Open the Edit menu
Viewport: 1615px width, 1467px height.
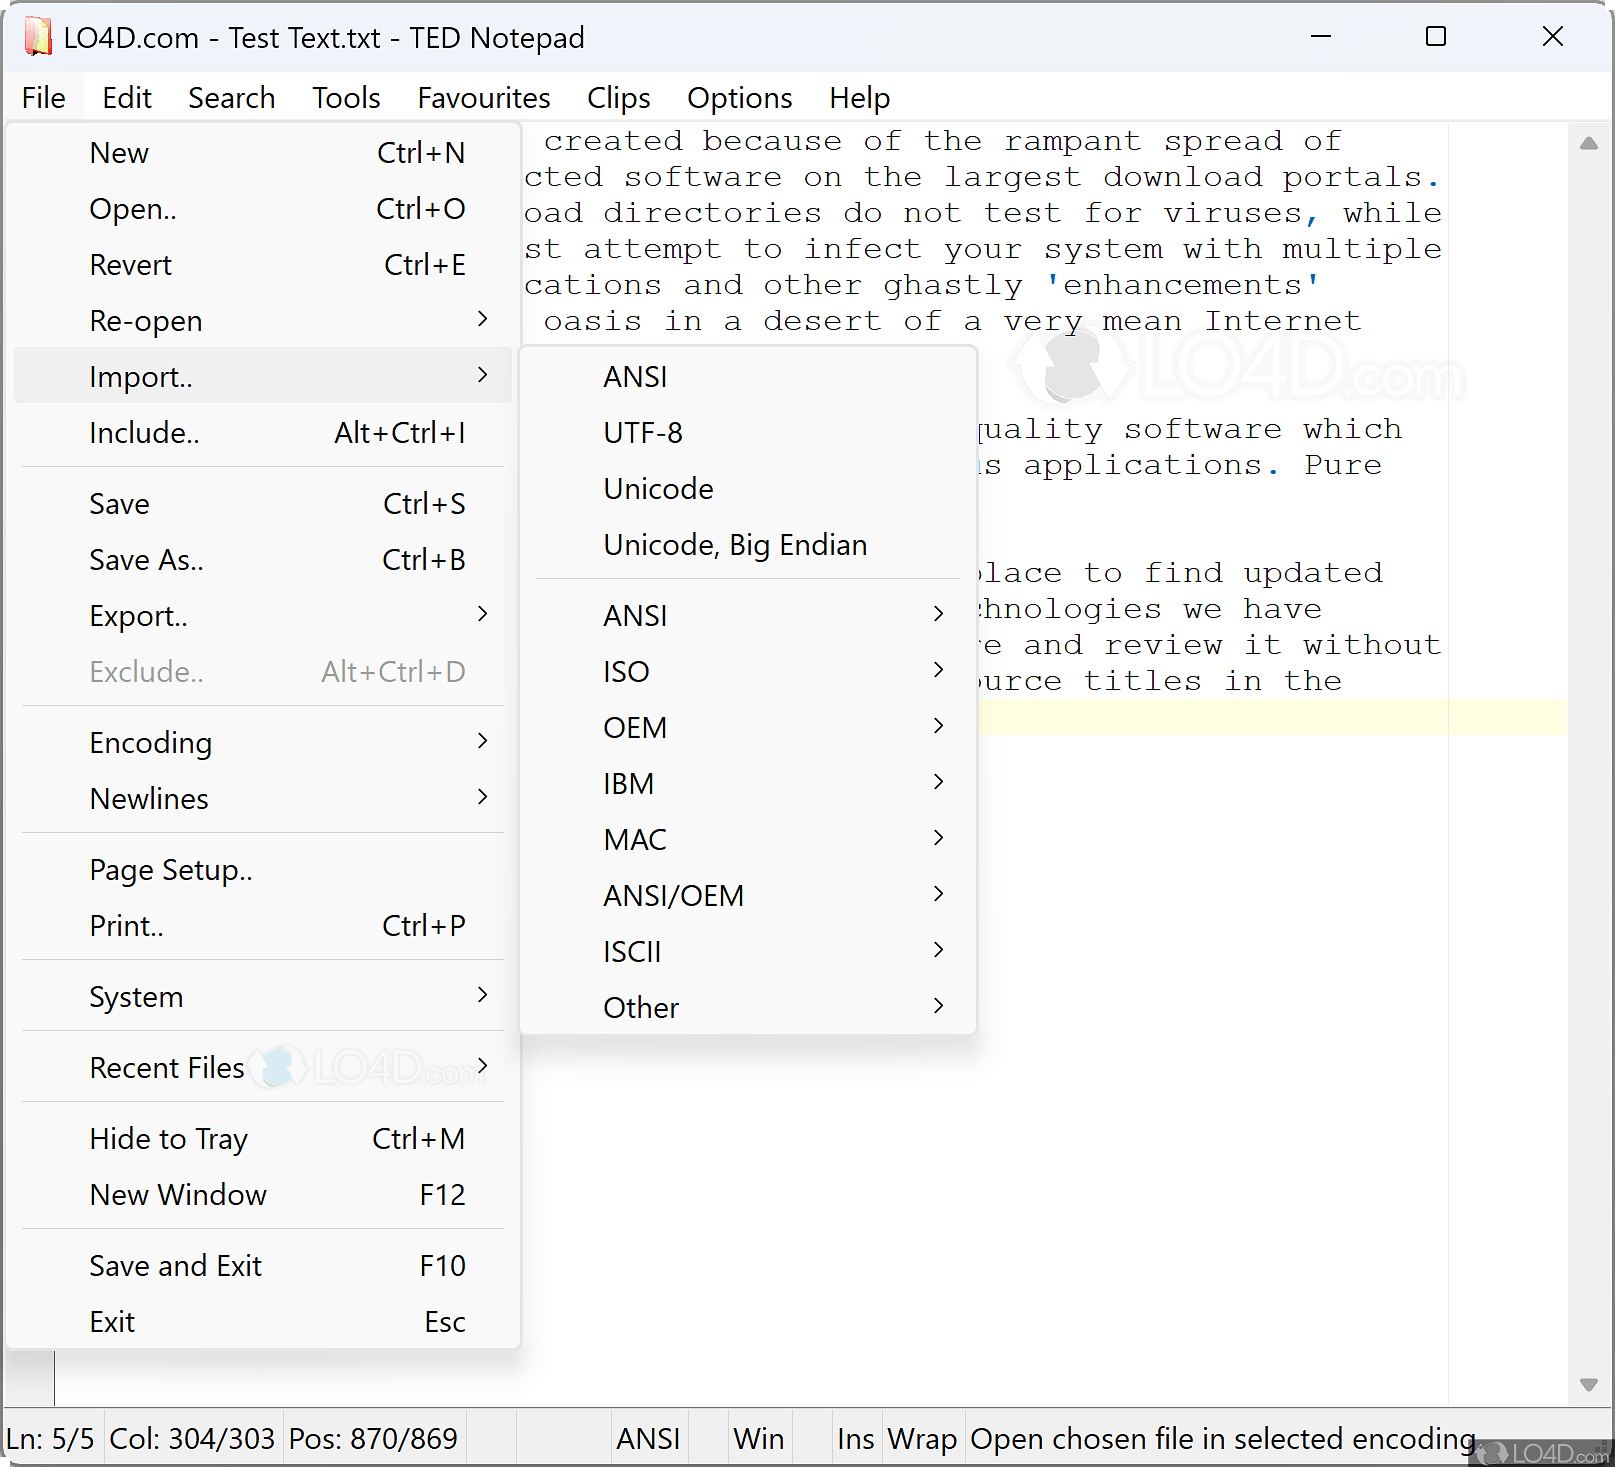pyautogui.click(x=127, y=98)
